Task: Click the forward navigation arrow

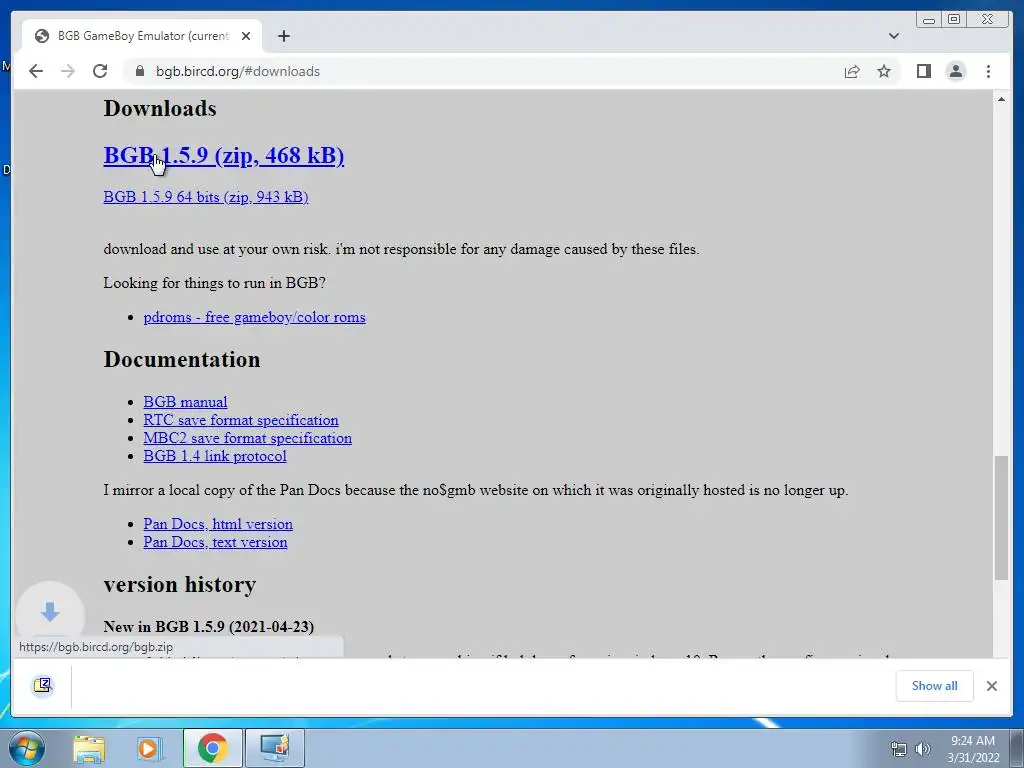Action: pyautogui.click(x=68, y=71)
